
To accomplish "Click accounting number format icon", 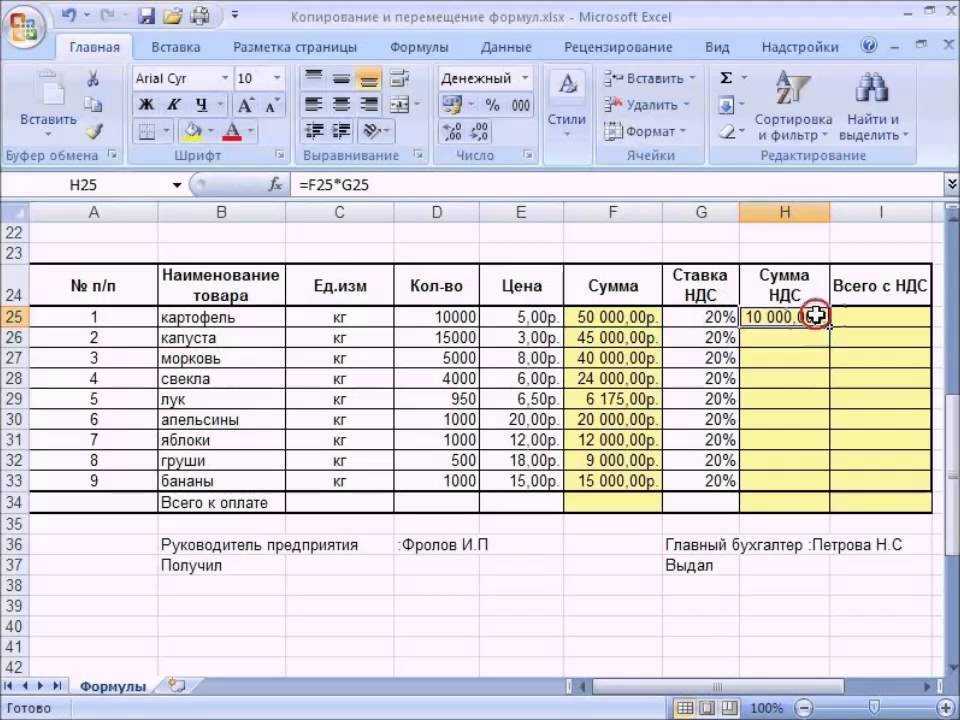I will 452,105.
